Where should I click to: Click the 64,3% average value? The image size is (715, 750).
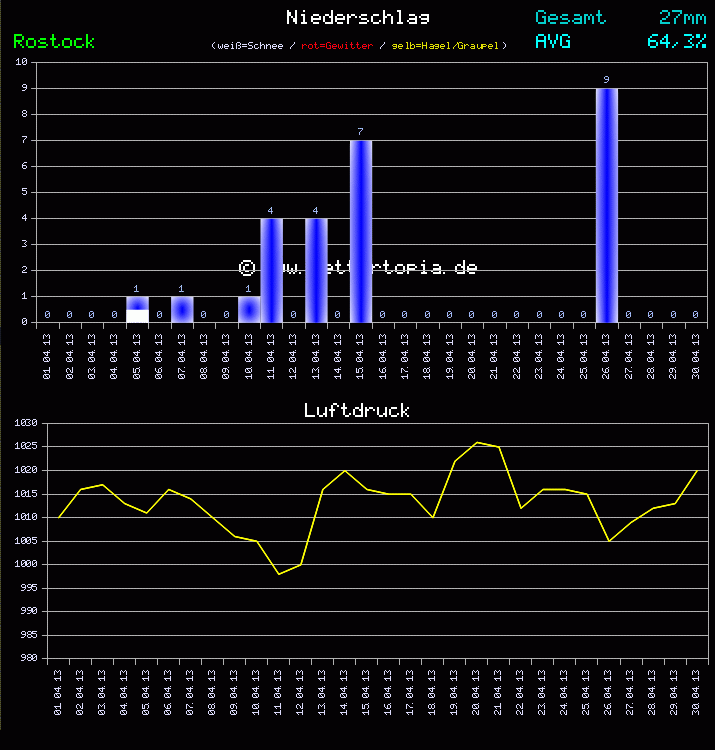677,41
